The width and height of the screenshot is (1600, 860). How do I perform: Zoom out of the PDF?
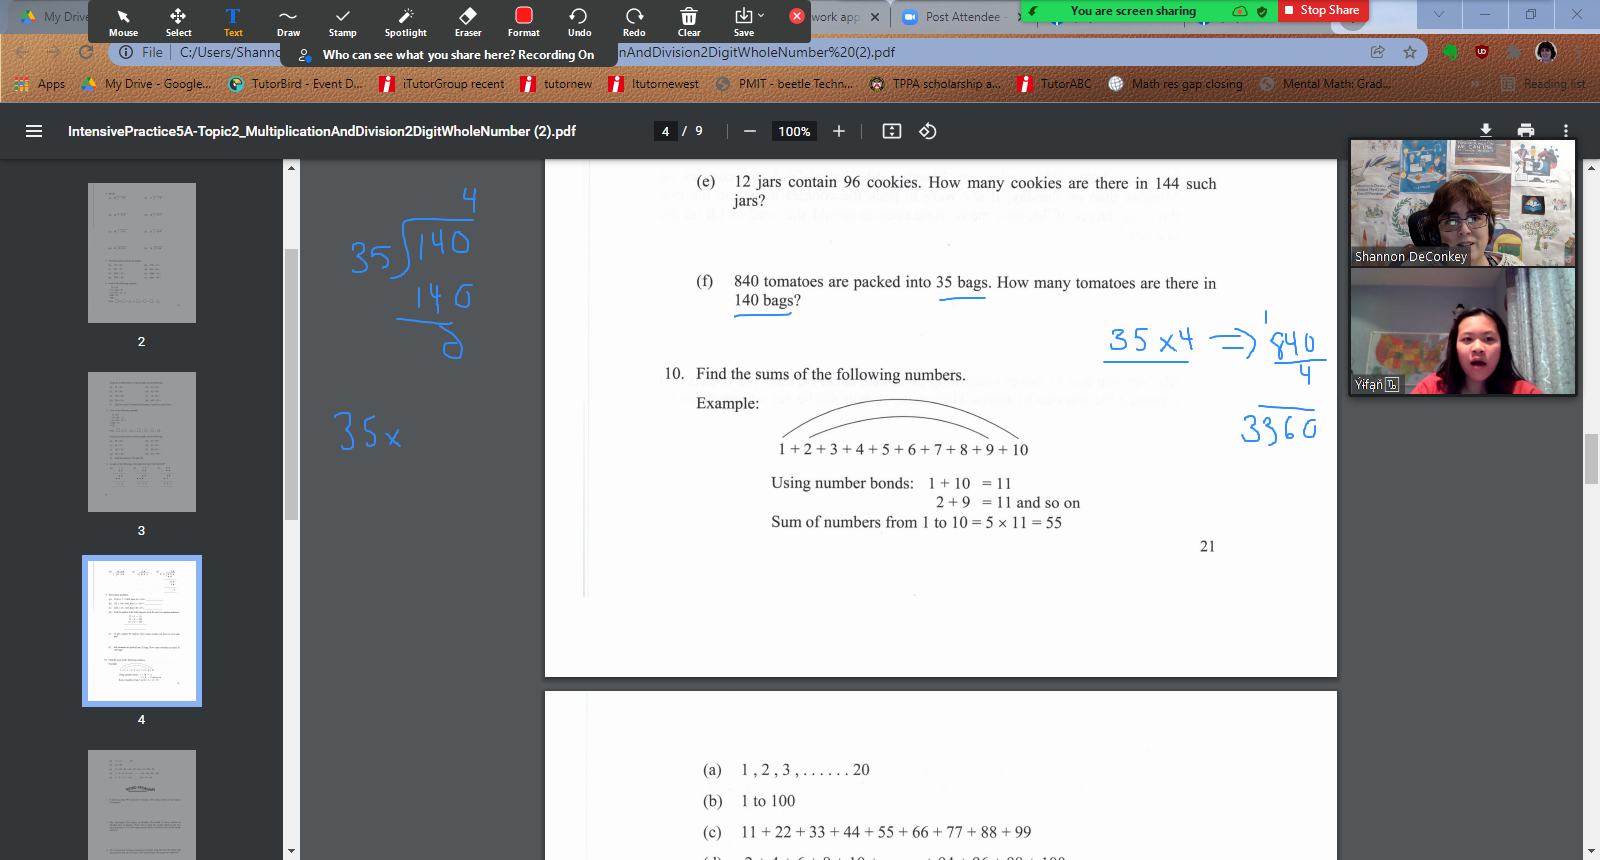750,131
